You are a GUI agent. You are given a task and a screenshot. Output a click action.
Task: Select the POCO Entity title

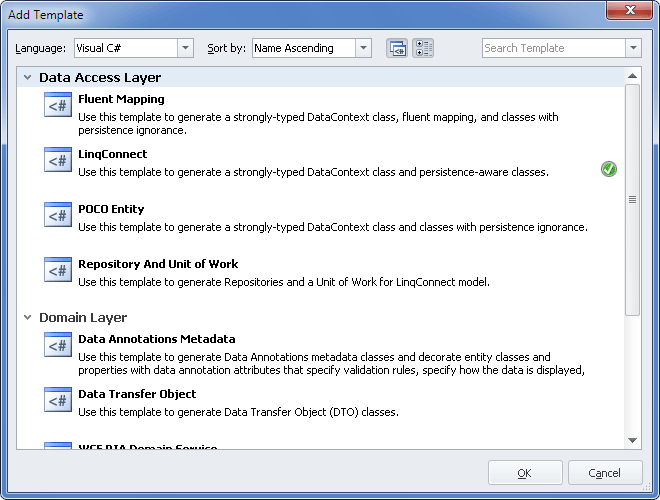pos(111,209)
